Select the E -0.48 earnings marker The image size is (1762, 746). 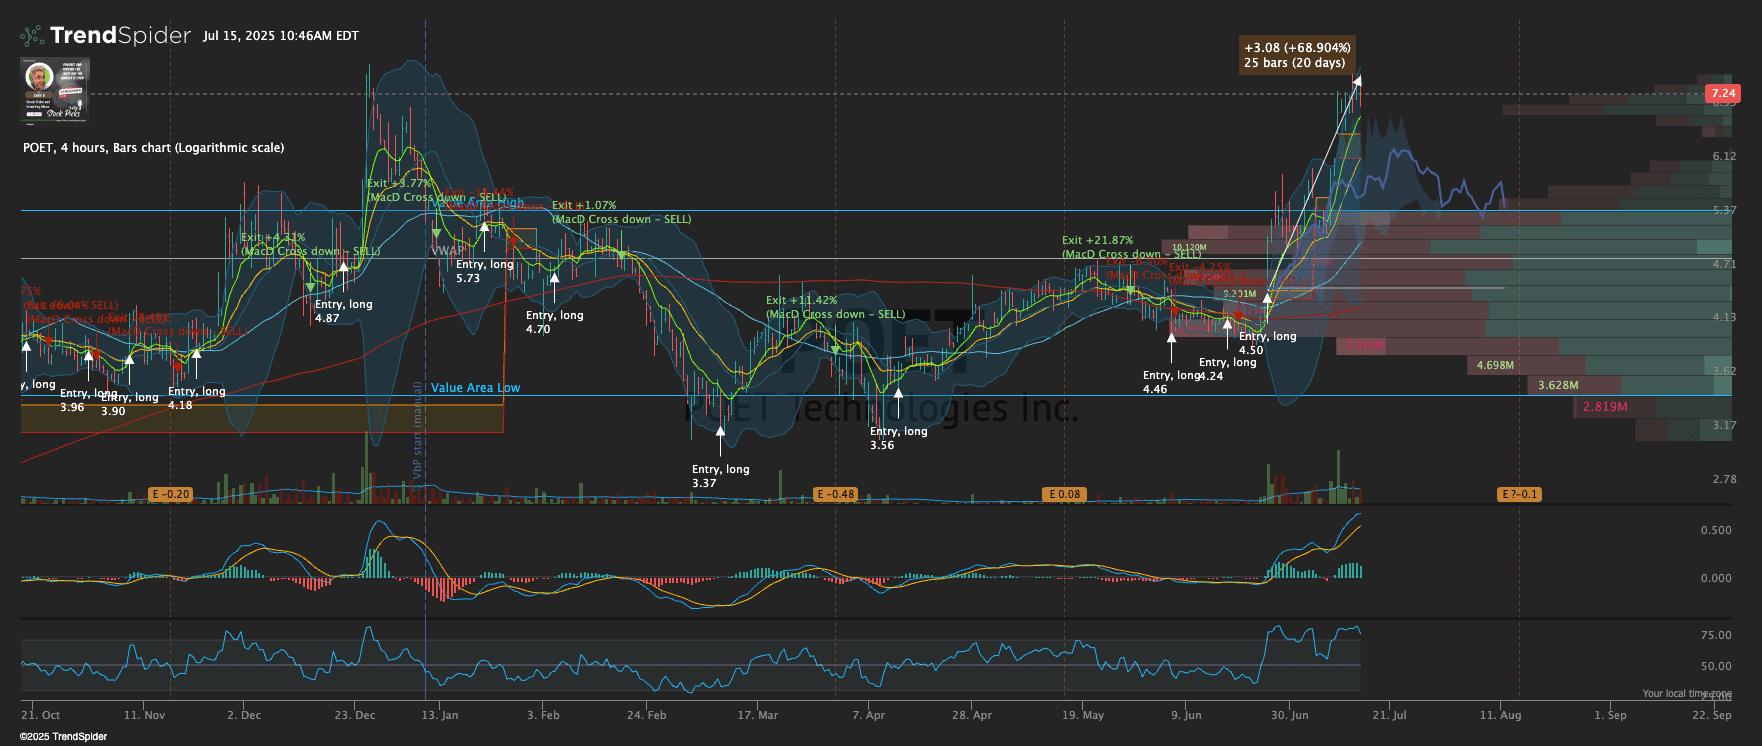tap(836, 494)
